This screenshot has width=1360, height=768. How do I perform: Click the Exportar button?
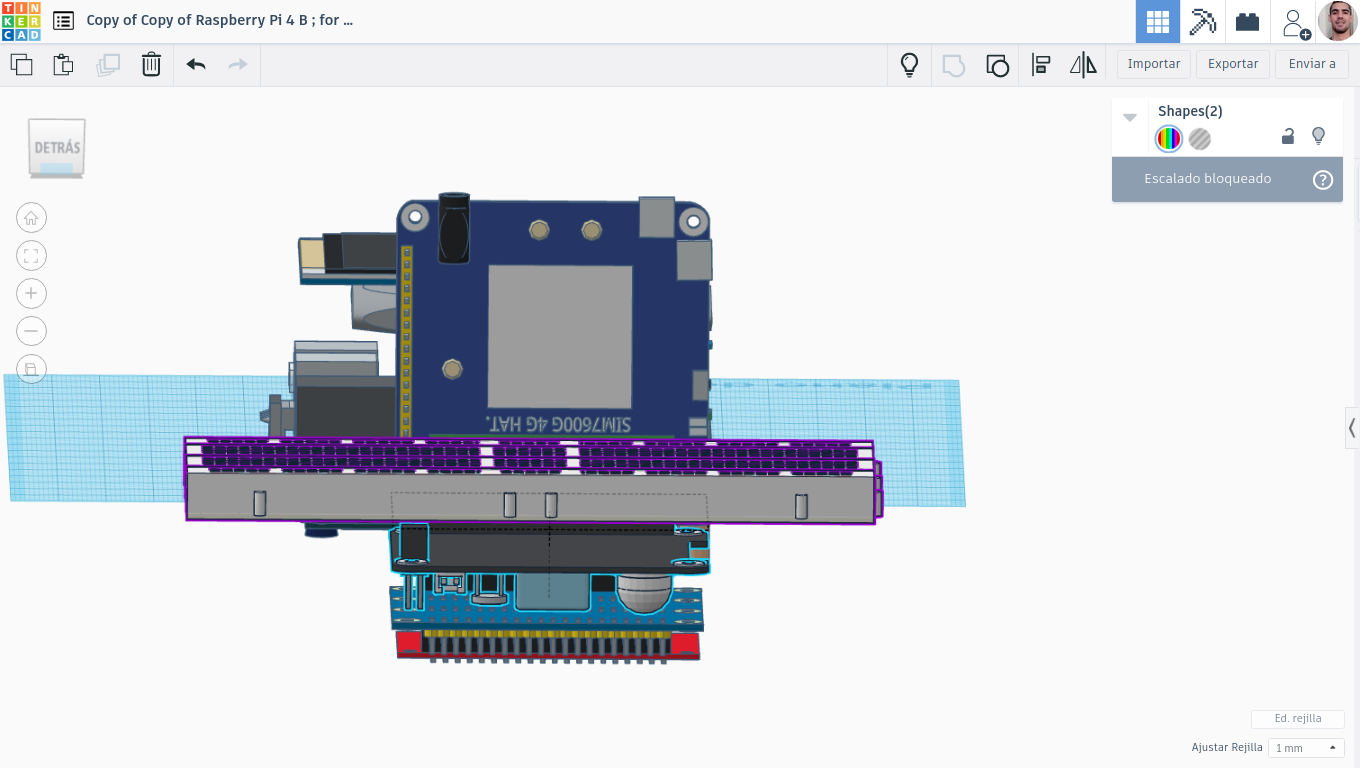(x=1233, y=64)
